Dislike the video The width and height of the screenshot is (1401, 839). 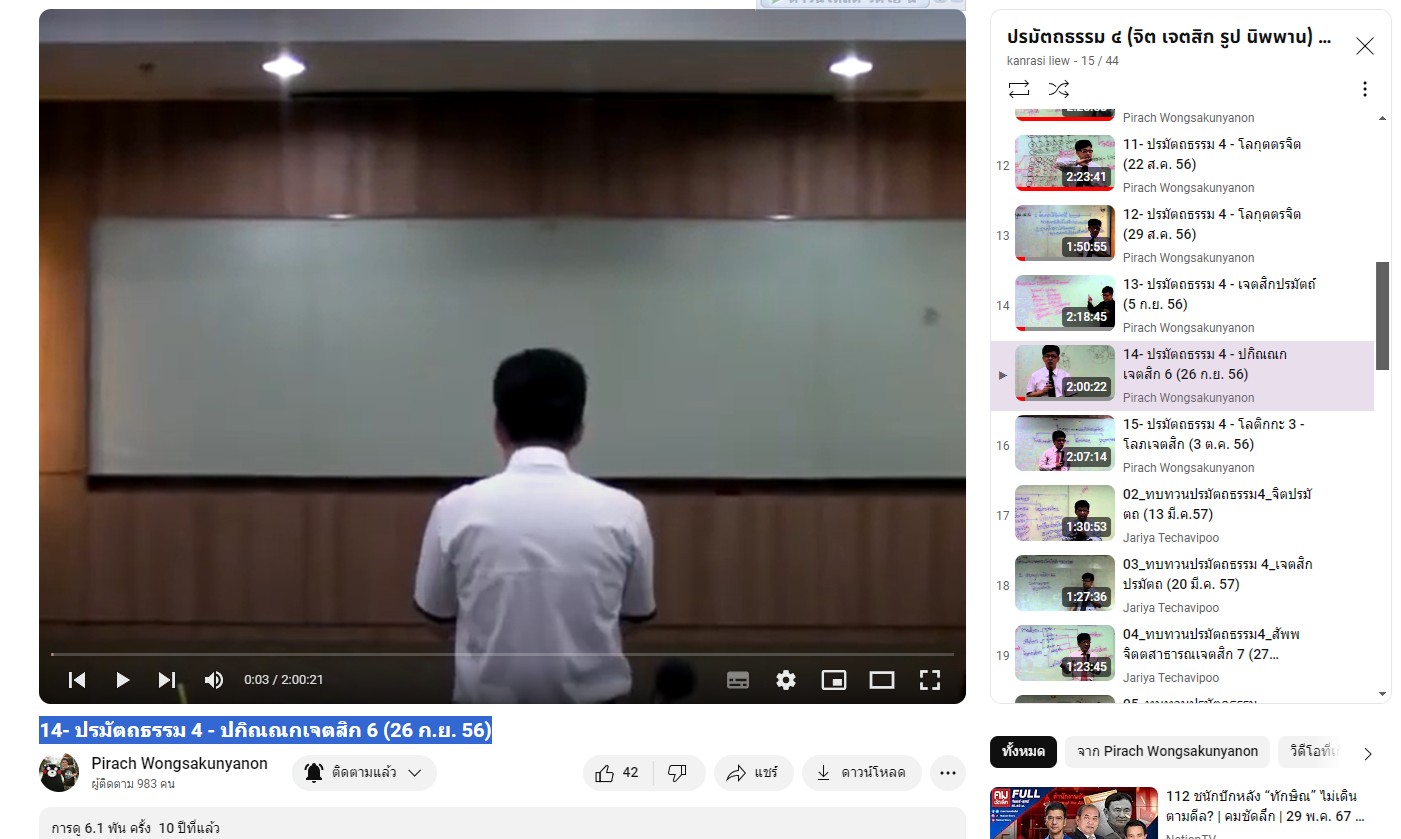tap(678, 773)
